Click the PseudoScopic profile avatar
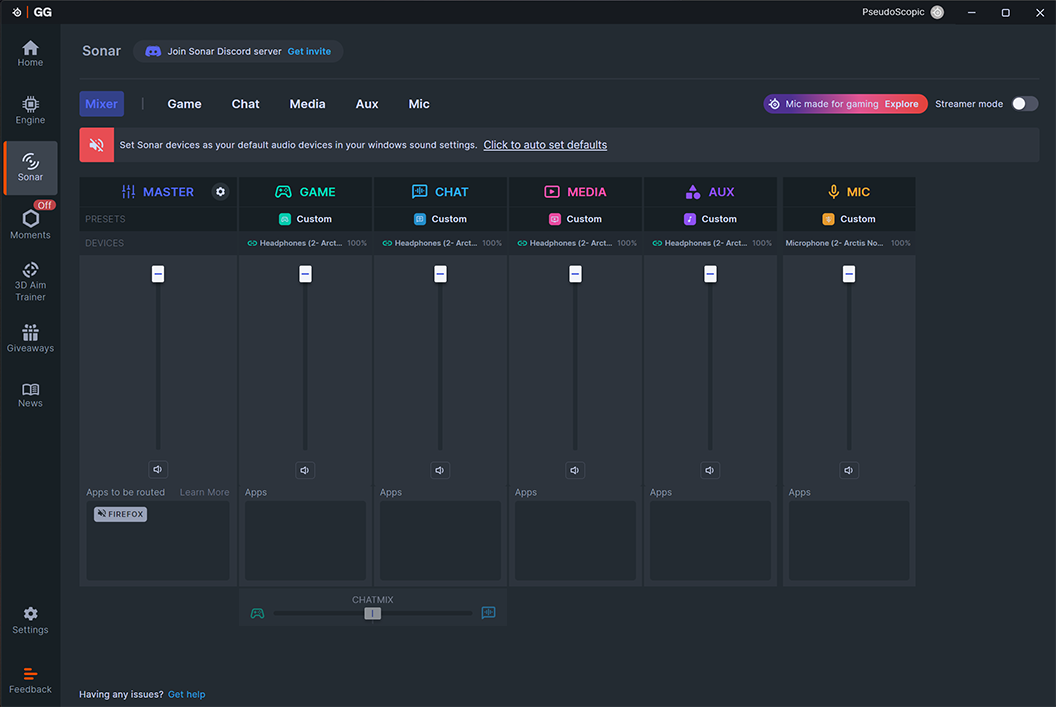Viewport: 1056px width, 707px height. click(x=937, y=12)
